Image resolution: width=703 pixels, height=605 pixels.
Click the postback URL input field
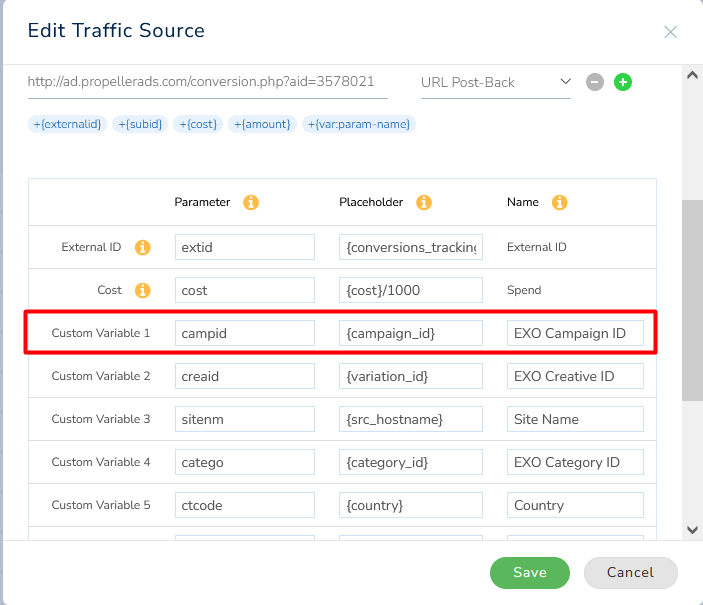click(x=208, y=82)
